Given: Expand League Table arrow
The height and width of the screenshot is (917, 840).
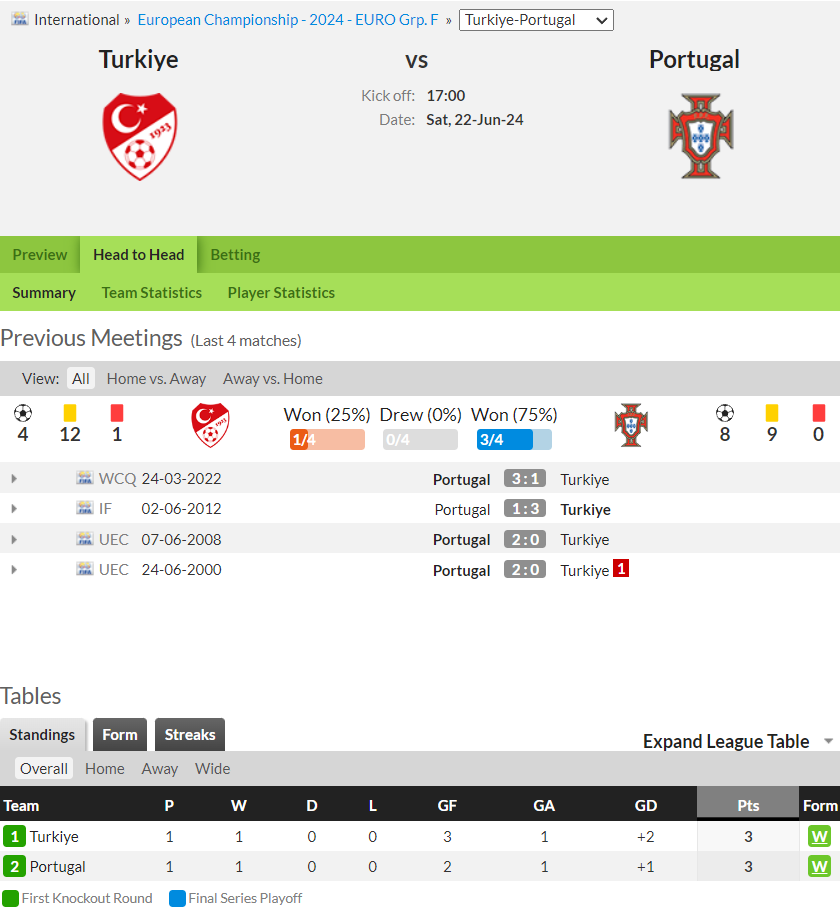Looking at the screenshot, I should click(x=828, y=741).
